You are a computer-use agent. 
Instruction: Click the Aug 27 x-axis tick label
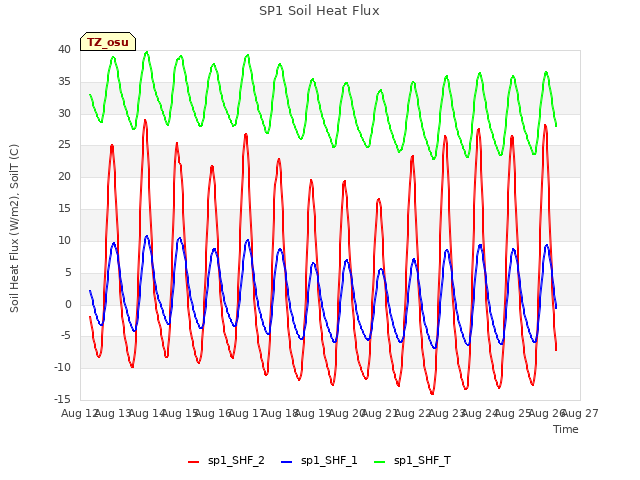tap(580, 413)
